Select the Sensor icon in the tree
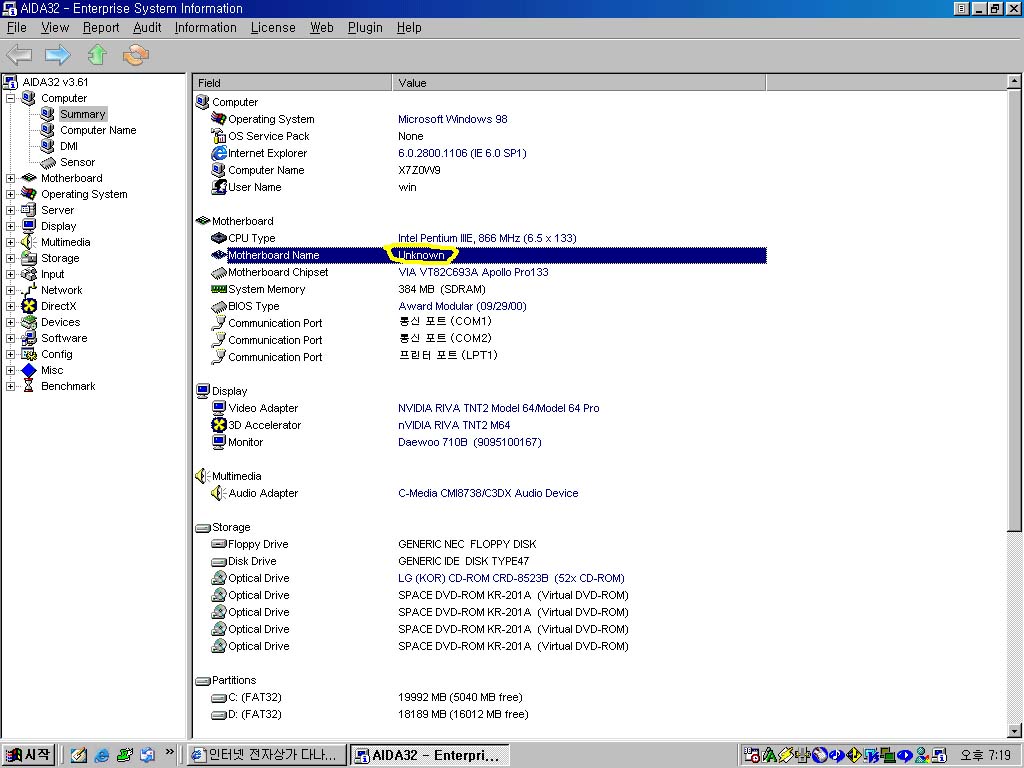 pos(48,162)
